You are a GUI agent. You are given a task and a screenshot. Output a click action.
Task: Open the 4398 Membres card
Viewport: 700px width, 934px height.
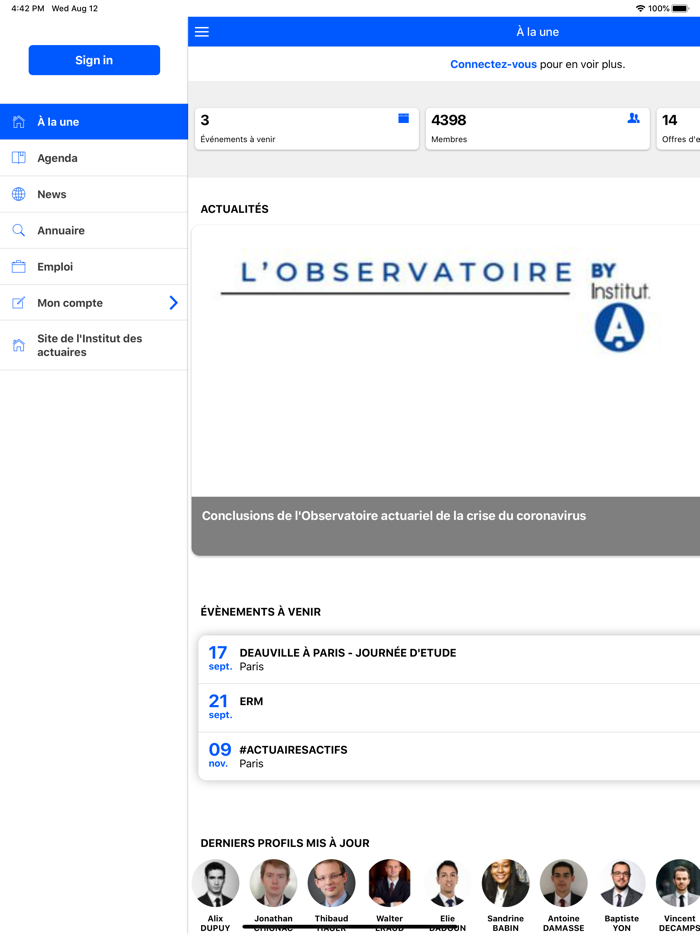tap(537, 129)
